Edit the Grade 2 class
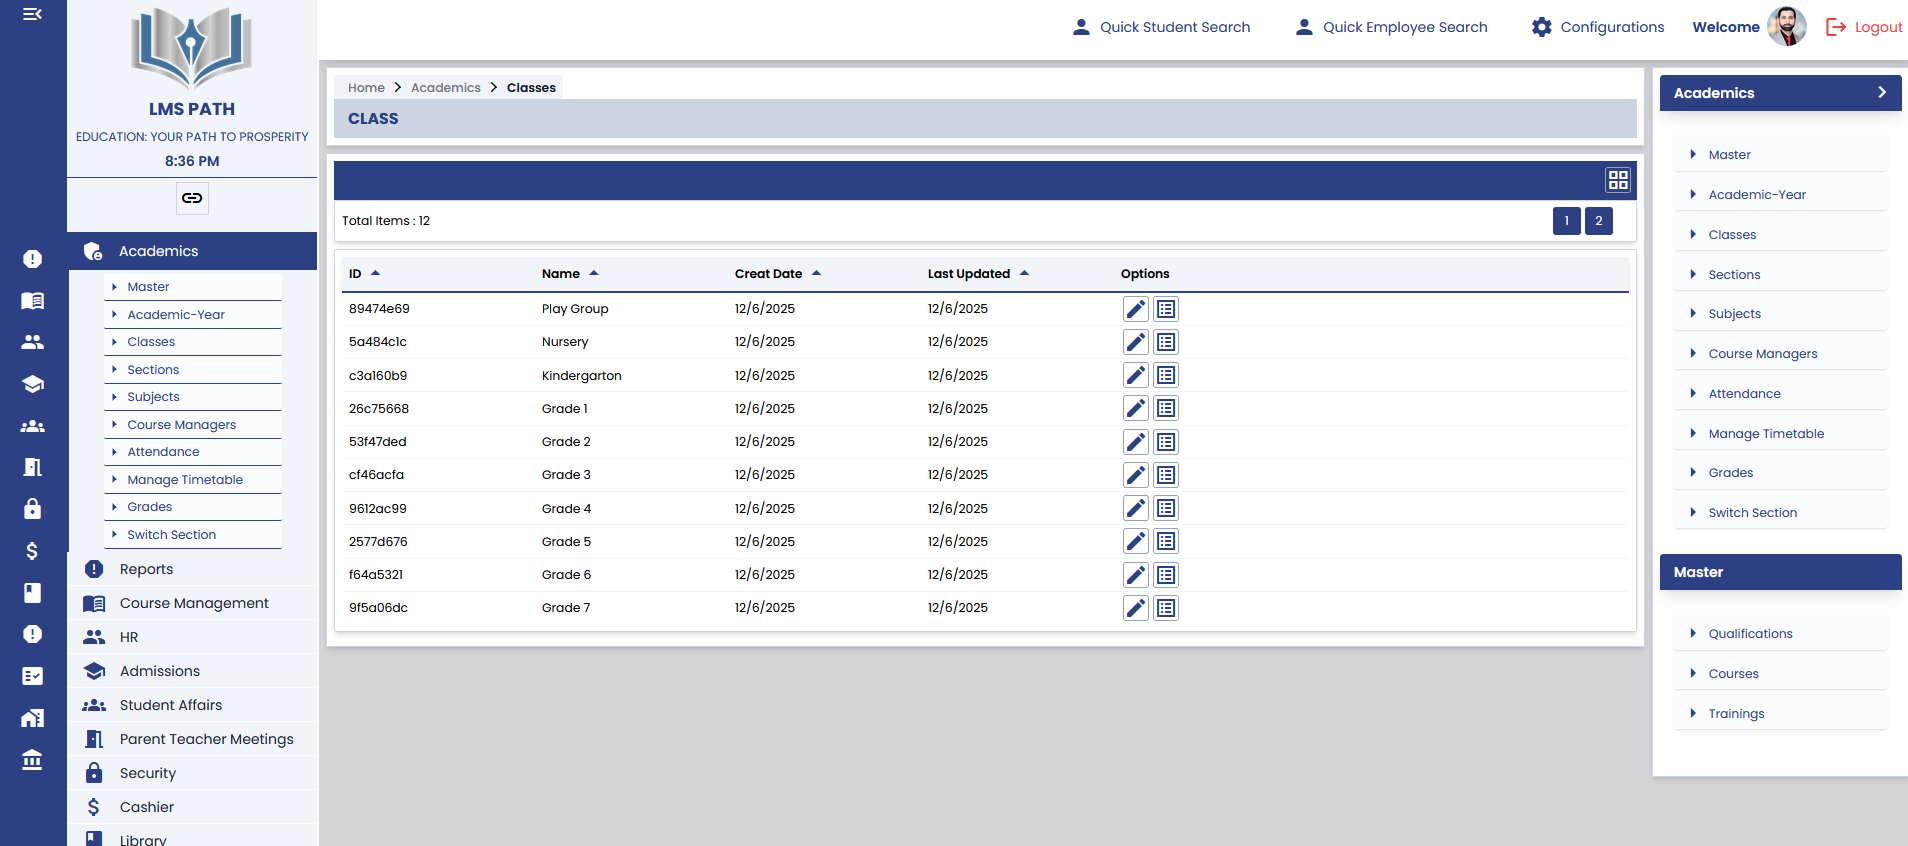 (1135, 442)
